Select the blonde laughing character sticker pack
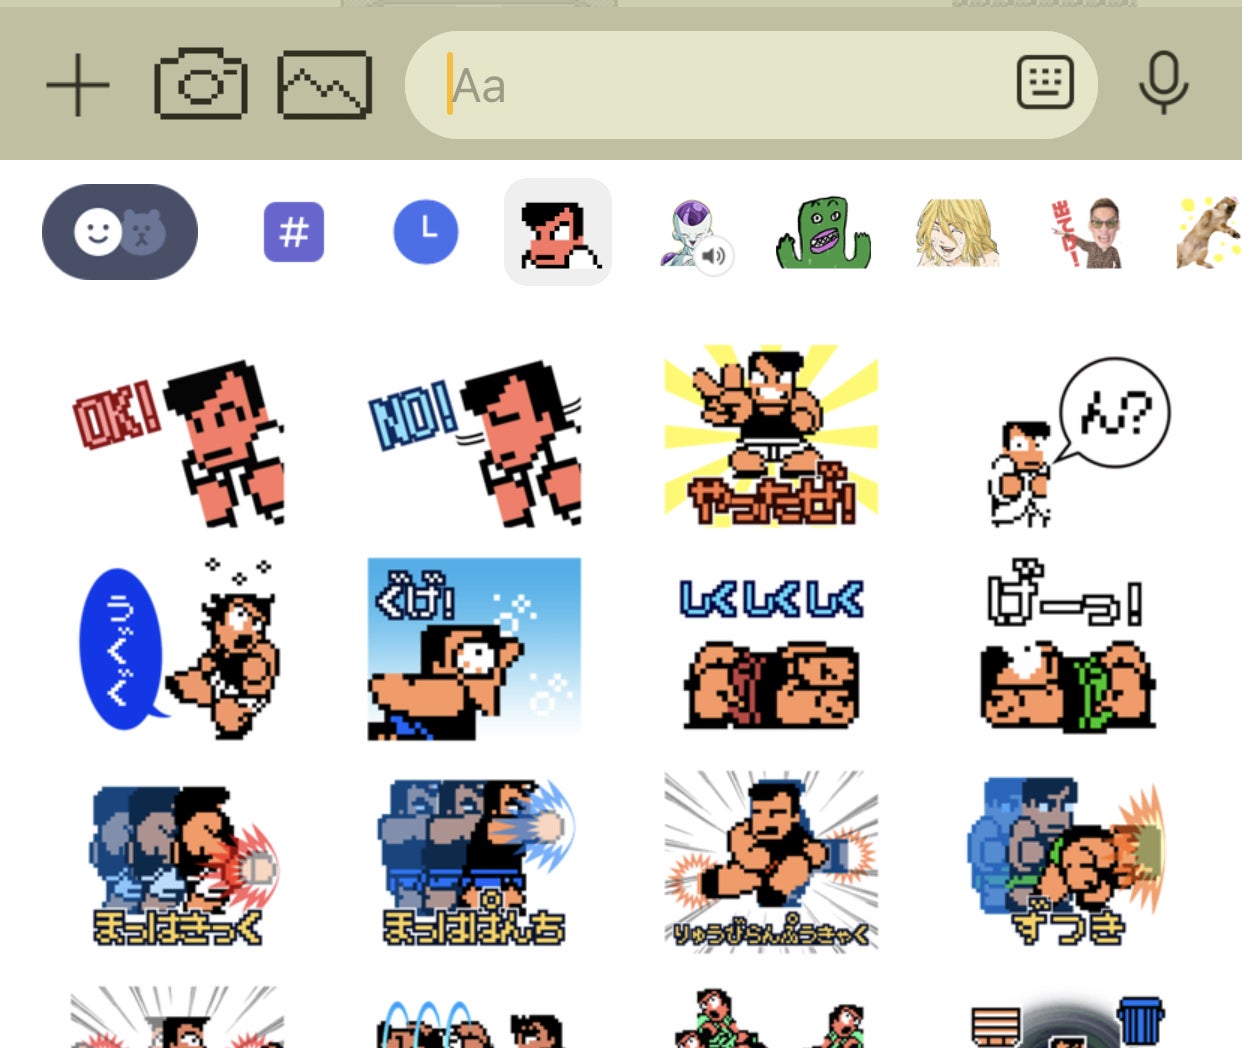The image size is (1242, 1048). tap(957, 234)
